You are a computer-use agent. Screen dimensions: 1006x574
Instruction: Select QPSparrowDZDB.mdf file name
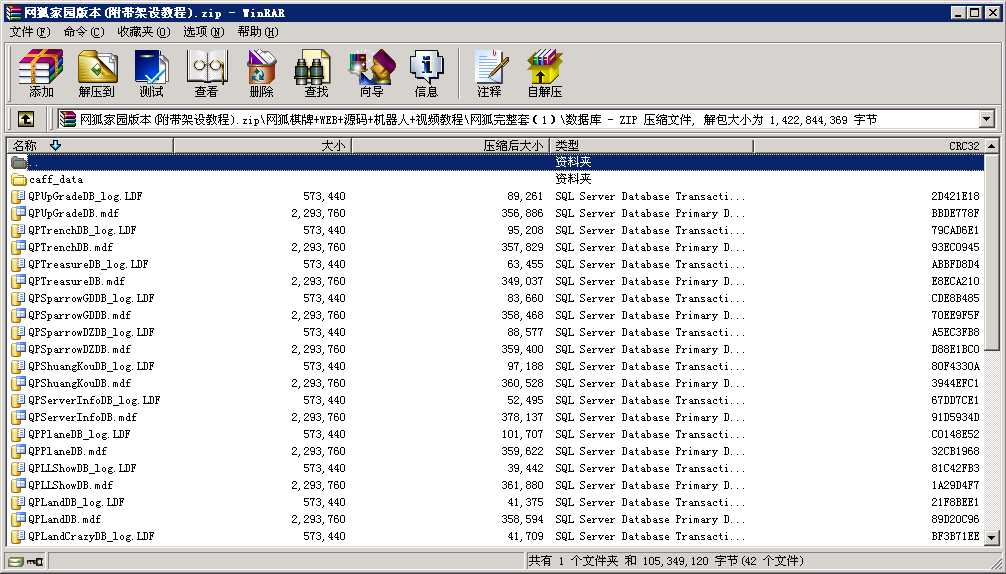click(x=80, y=349)
